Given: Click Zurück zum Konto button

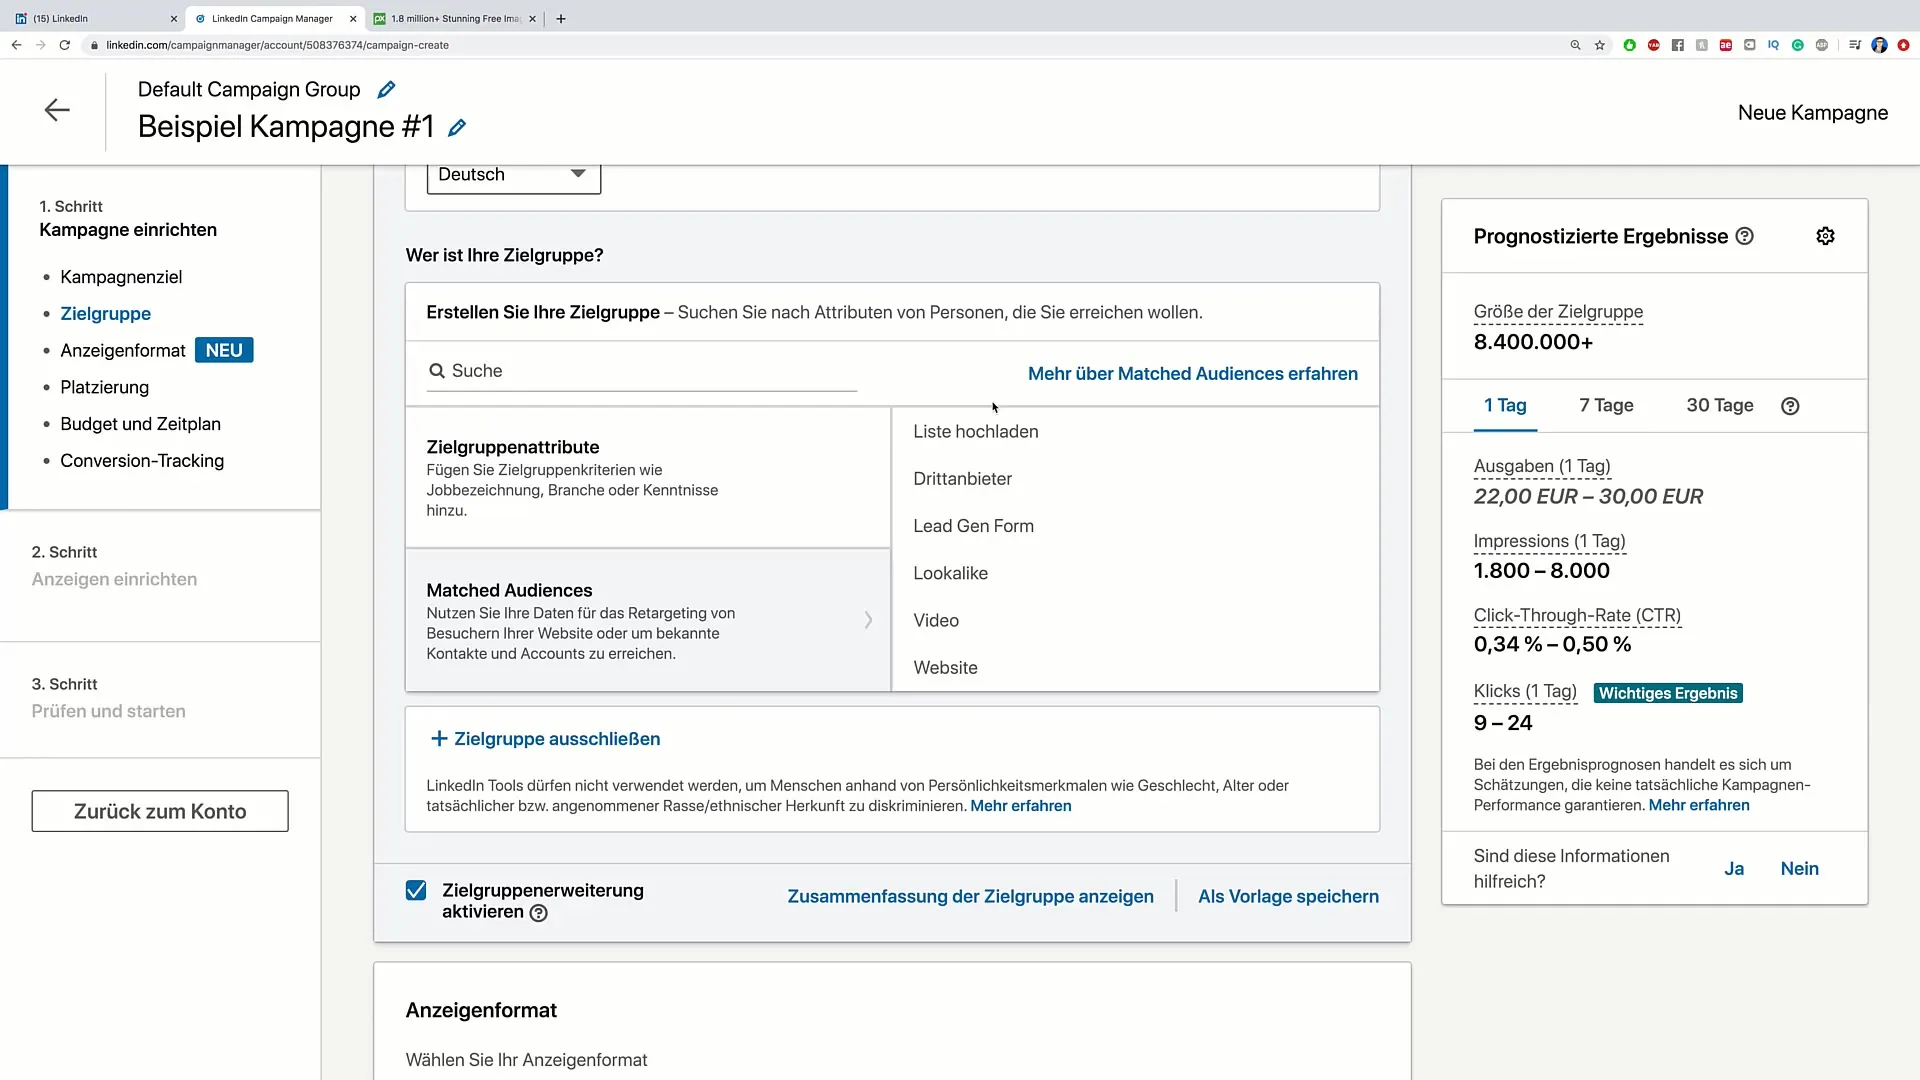Looking at the screenshot, I should pos(160,812).
